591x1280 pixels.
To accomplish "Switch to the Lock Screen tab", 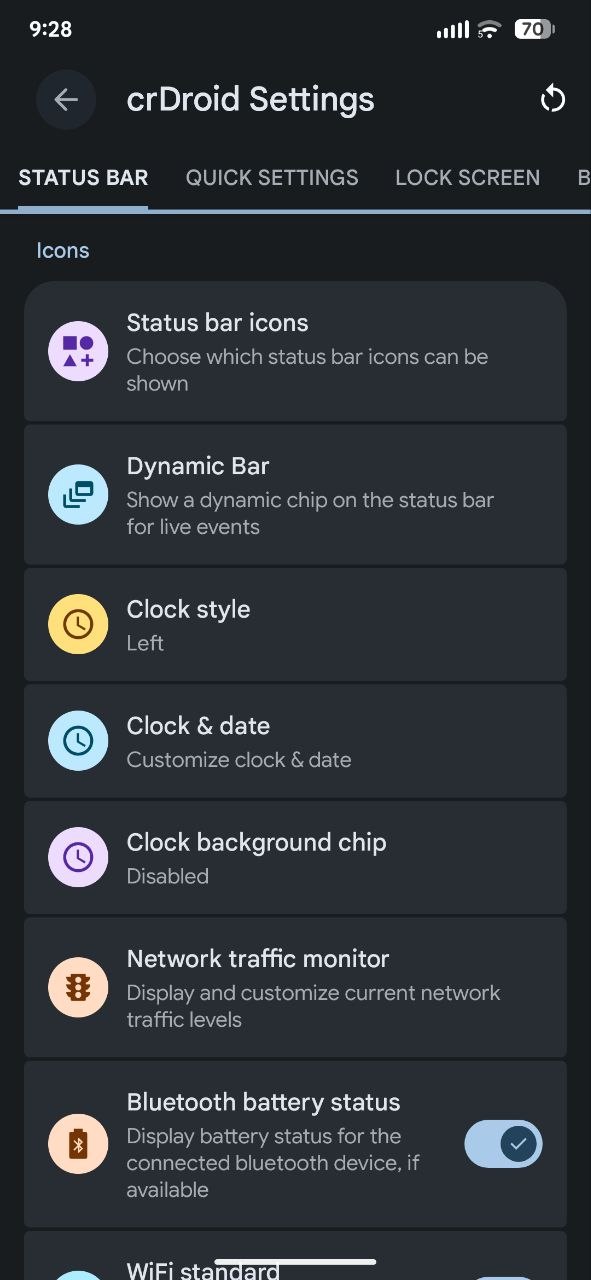I will pos(467,178).
